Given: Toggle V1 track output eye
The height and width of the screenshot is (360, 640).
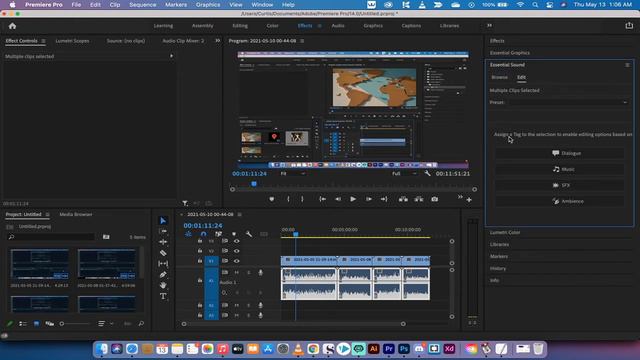Looking at the screenshot, I should 236,261.
